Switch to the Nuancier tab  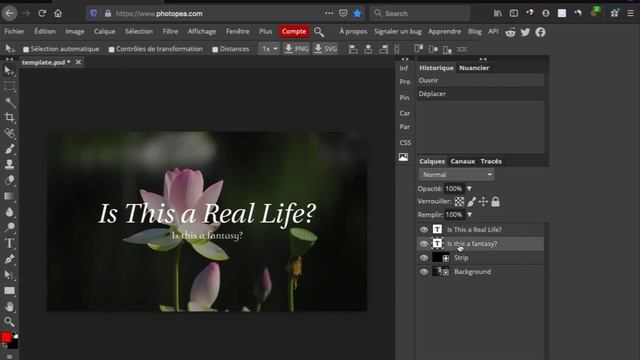coord(474,68)
